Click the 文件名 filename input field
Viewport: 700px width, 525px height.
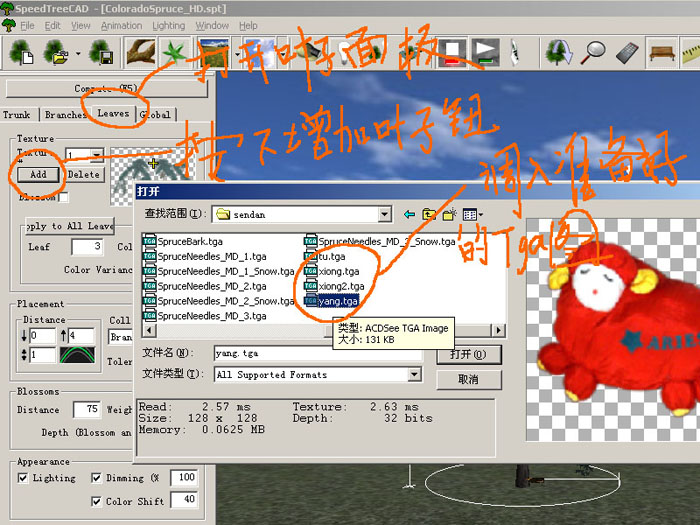pos(318,354)
